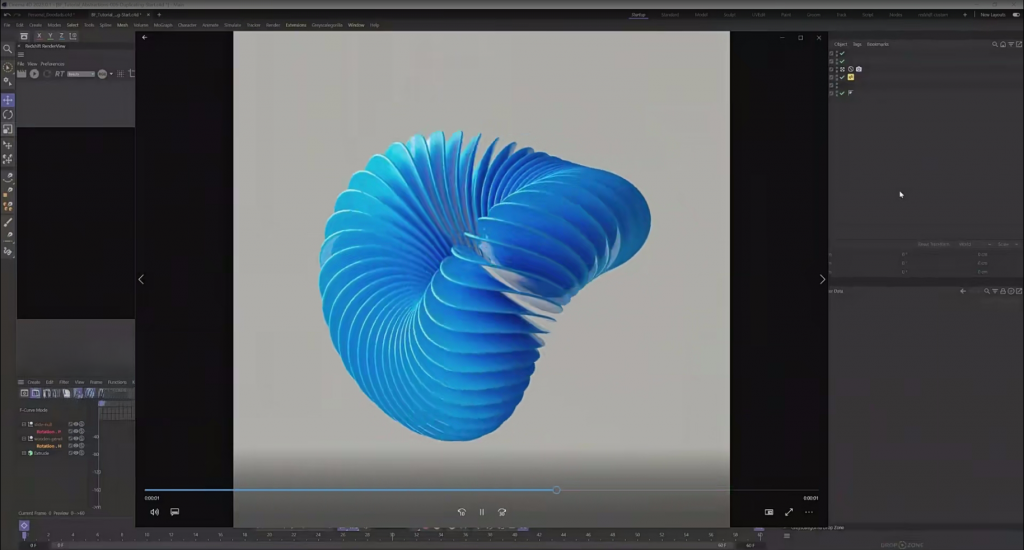Toggle the X axis lock
The width and height of the screenshot is (1024, 550).
pyautogui.click(x=39, y=36)
